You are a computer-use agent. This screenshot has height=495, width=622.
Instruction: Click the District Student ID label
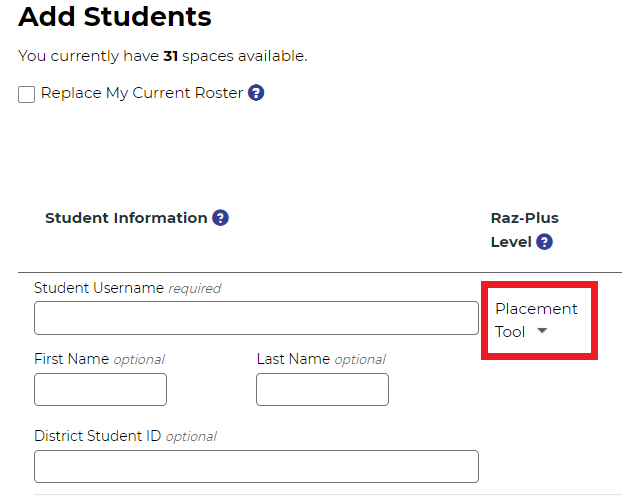click(x=98, y=436)
